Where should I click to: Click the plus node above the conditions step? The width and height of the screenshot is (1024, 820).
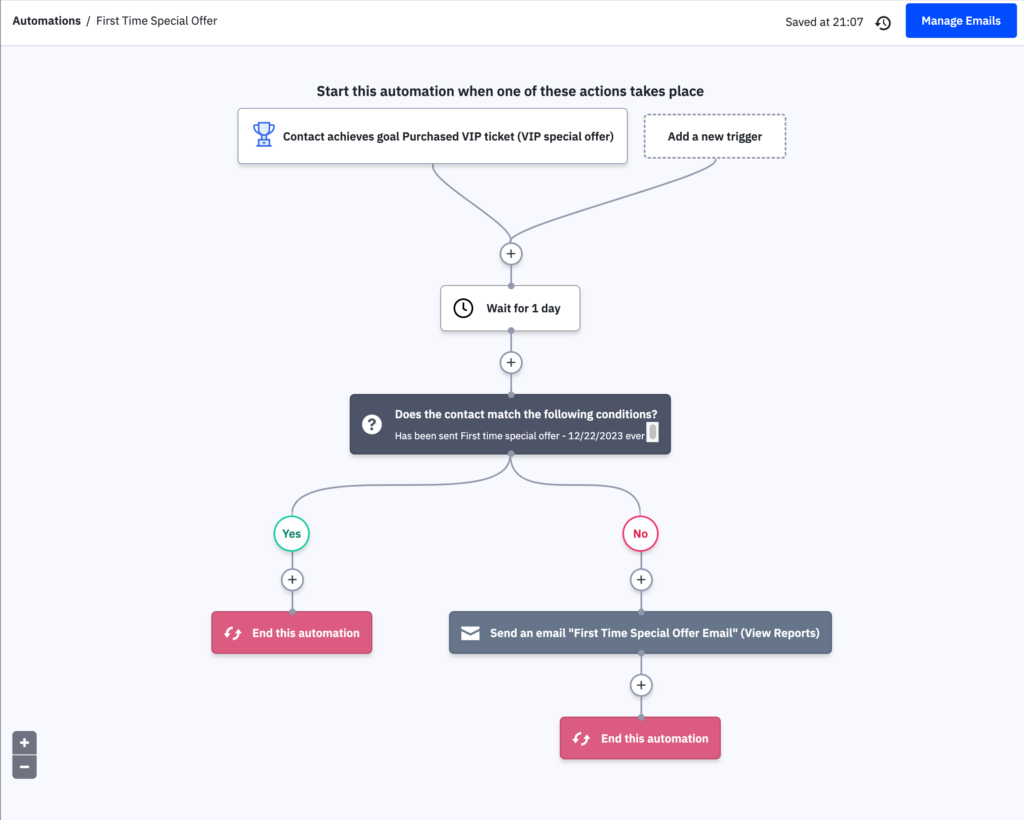click(511, 362)
